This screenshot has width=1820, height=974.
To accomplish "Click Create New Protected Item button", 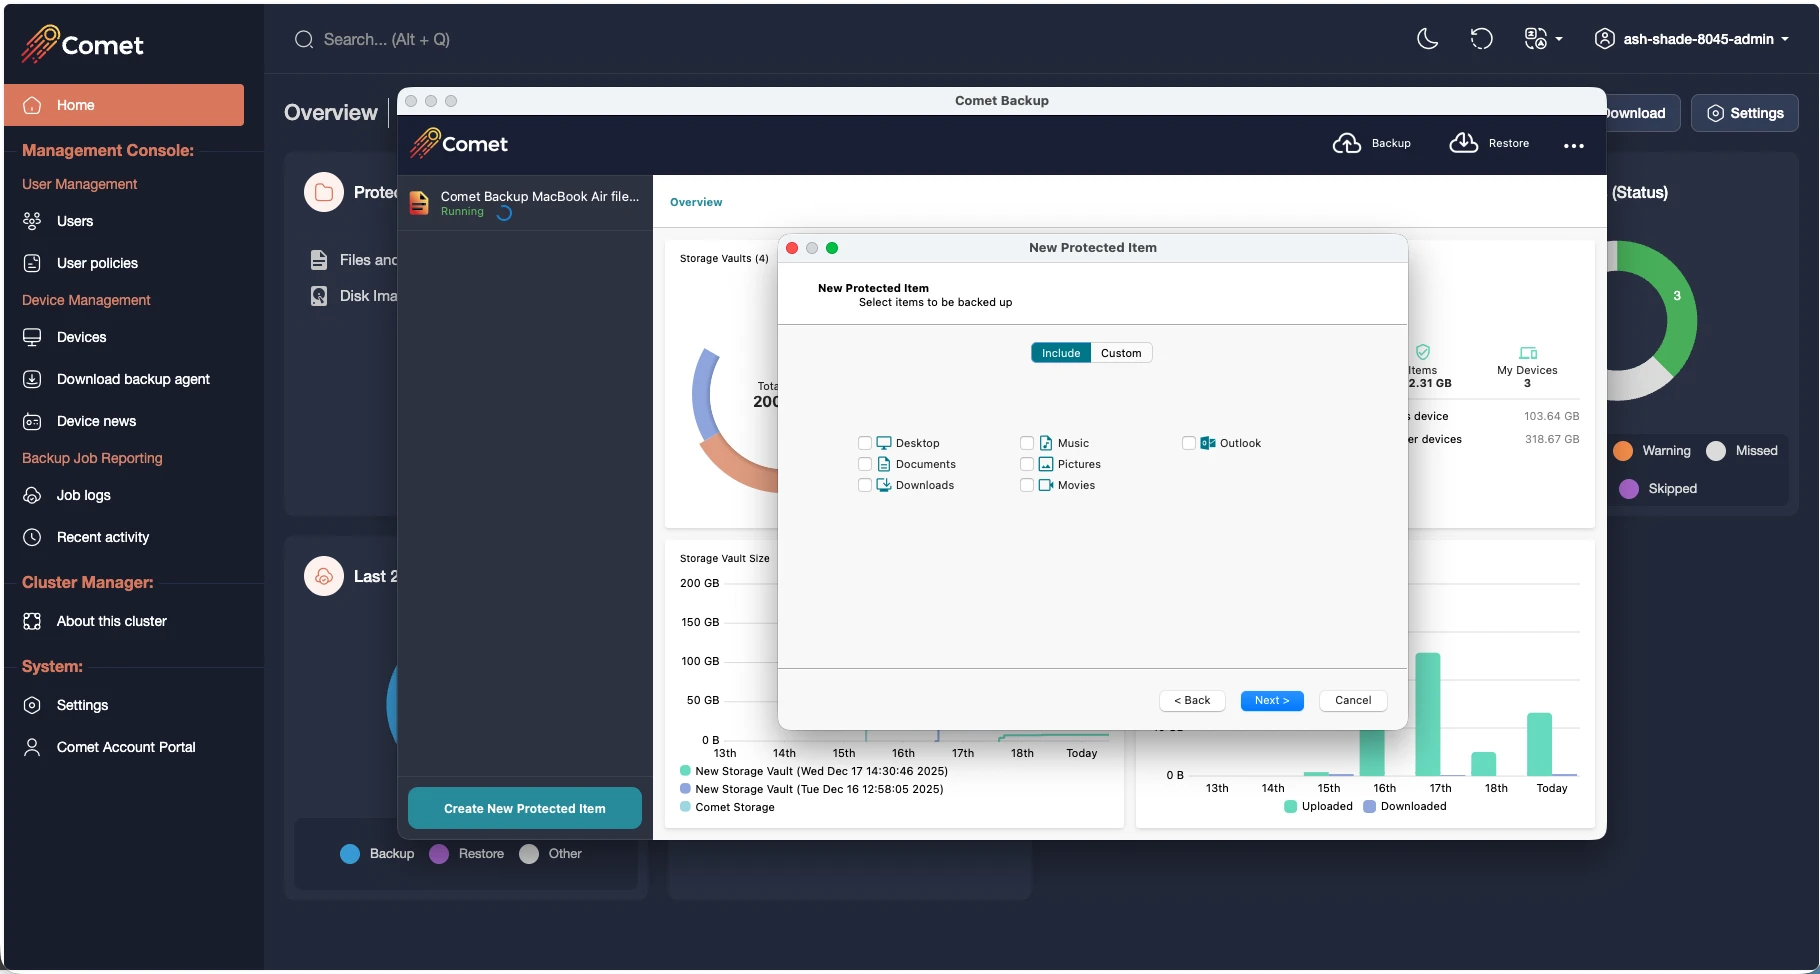I will (x=525, y=808).
